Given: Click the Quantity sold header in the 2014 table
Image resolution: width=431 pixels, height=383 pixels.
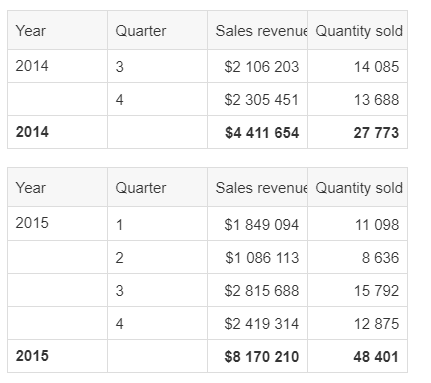Looking at the screenshot, I should tap(357, 30).
